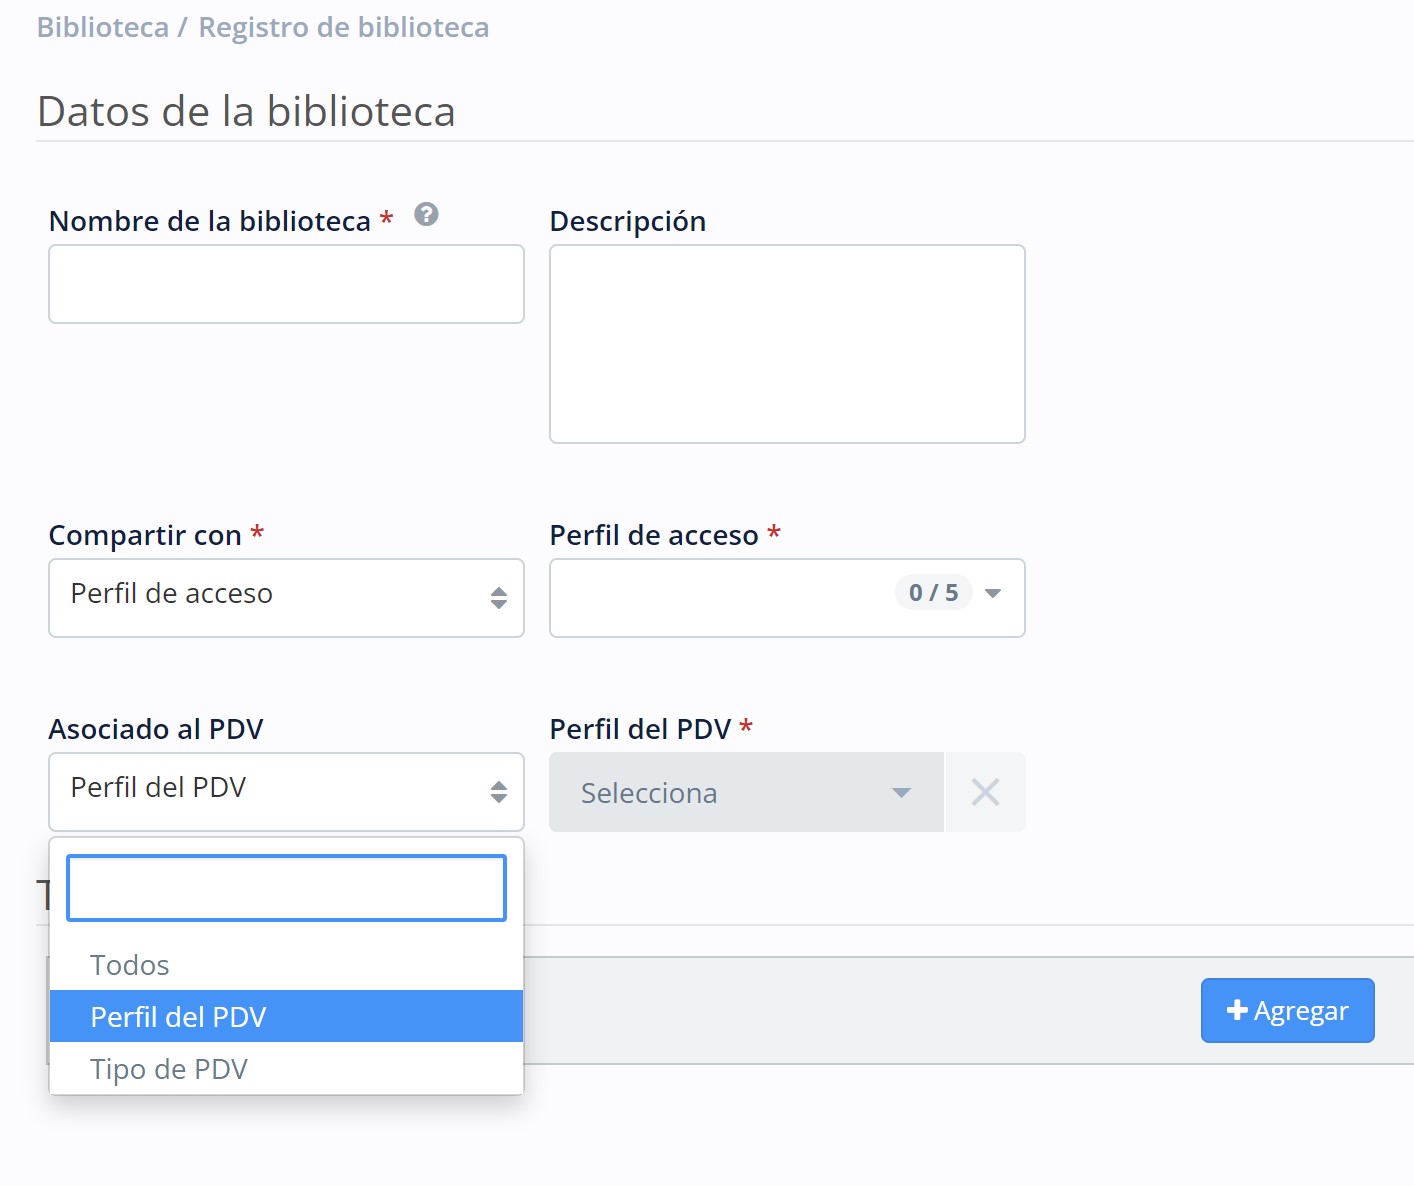Pick the highlighted Perfil del PDV option

178,1017
